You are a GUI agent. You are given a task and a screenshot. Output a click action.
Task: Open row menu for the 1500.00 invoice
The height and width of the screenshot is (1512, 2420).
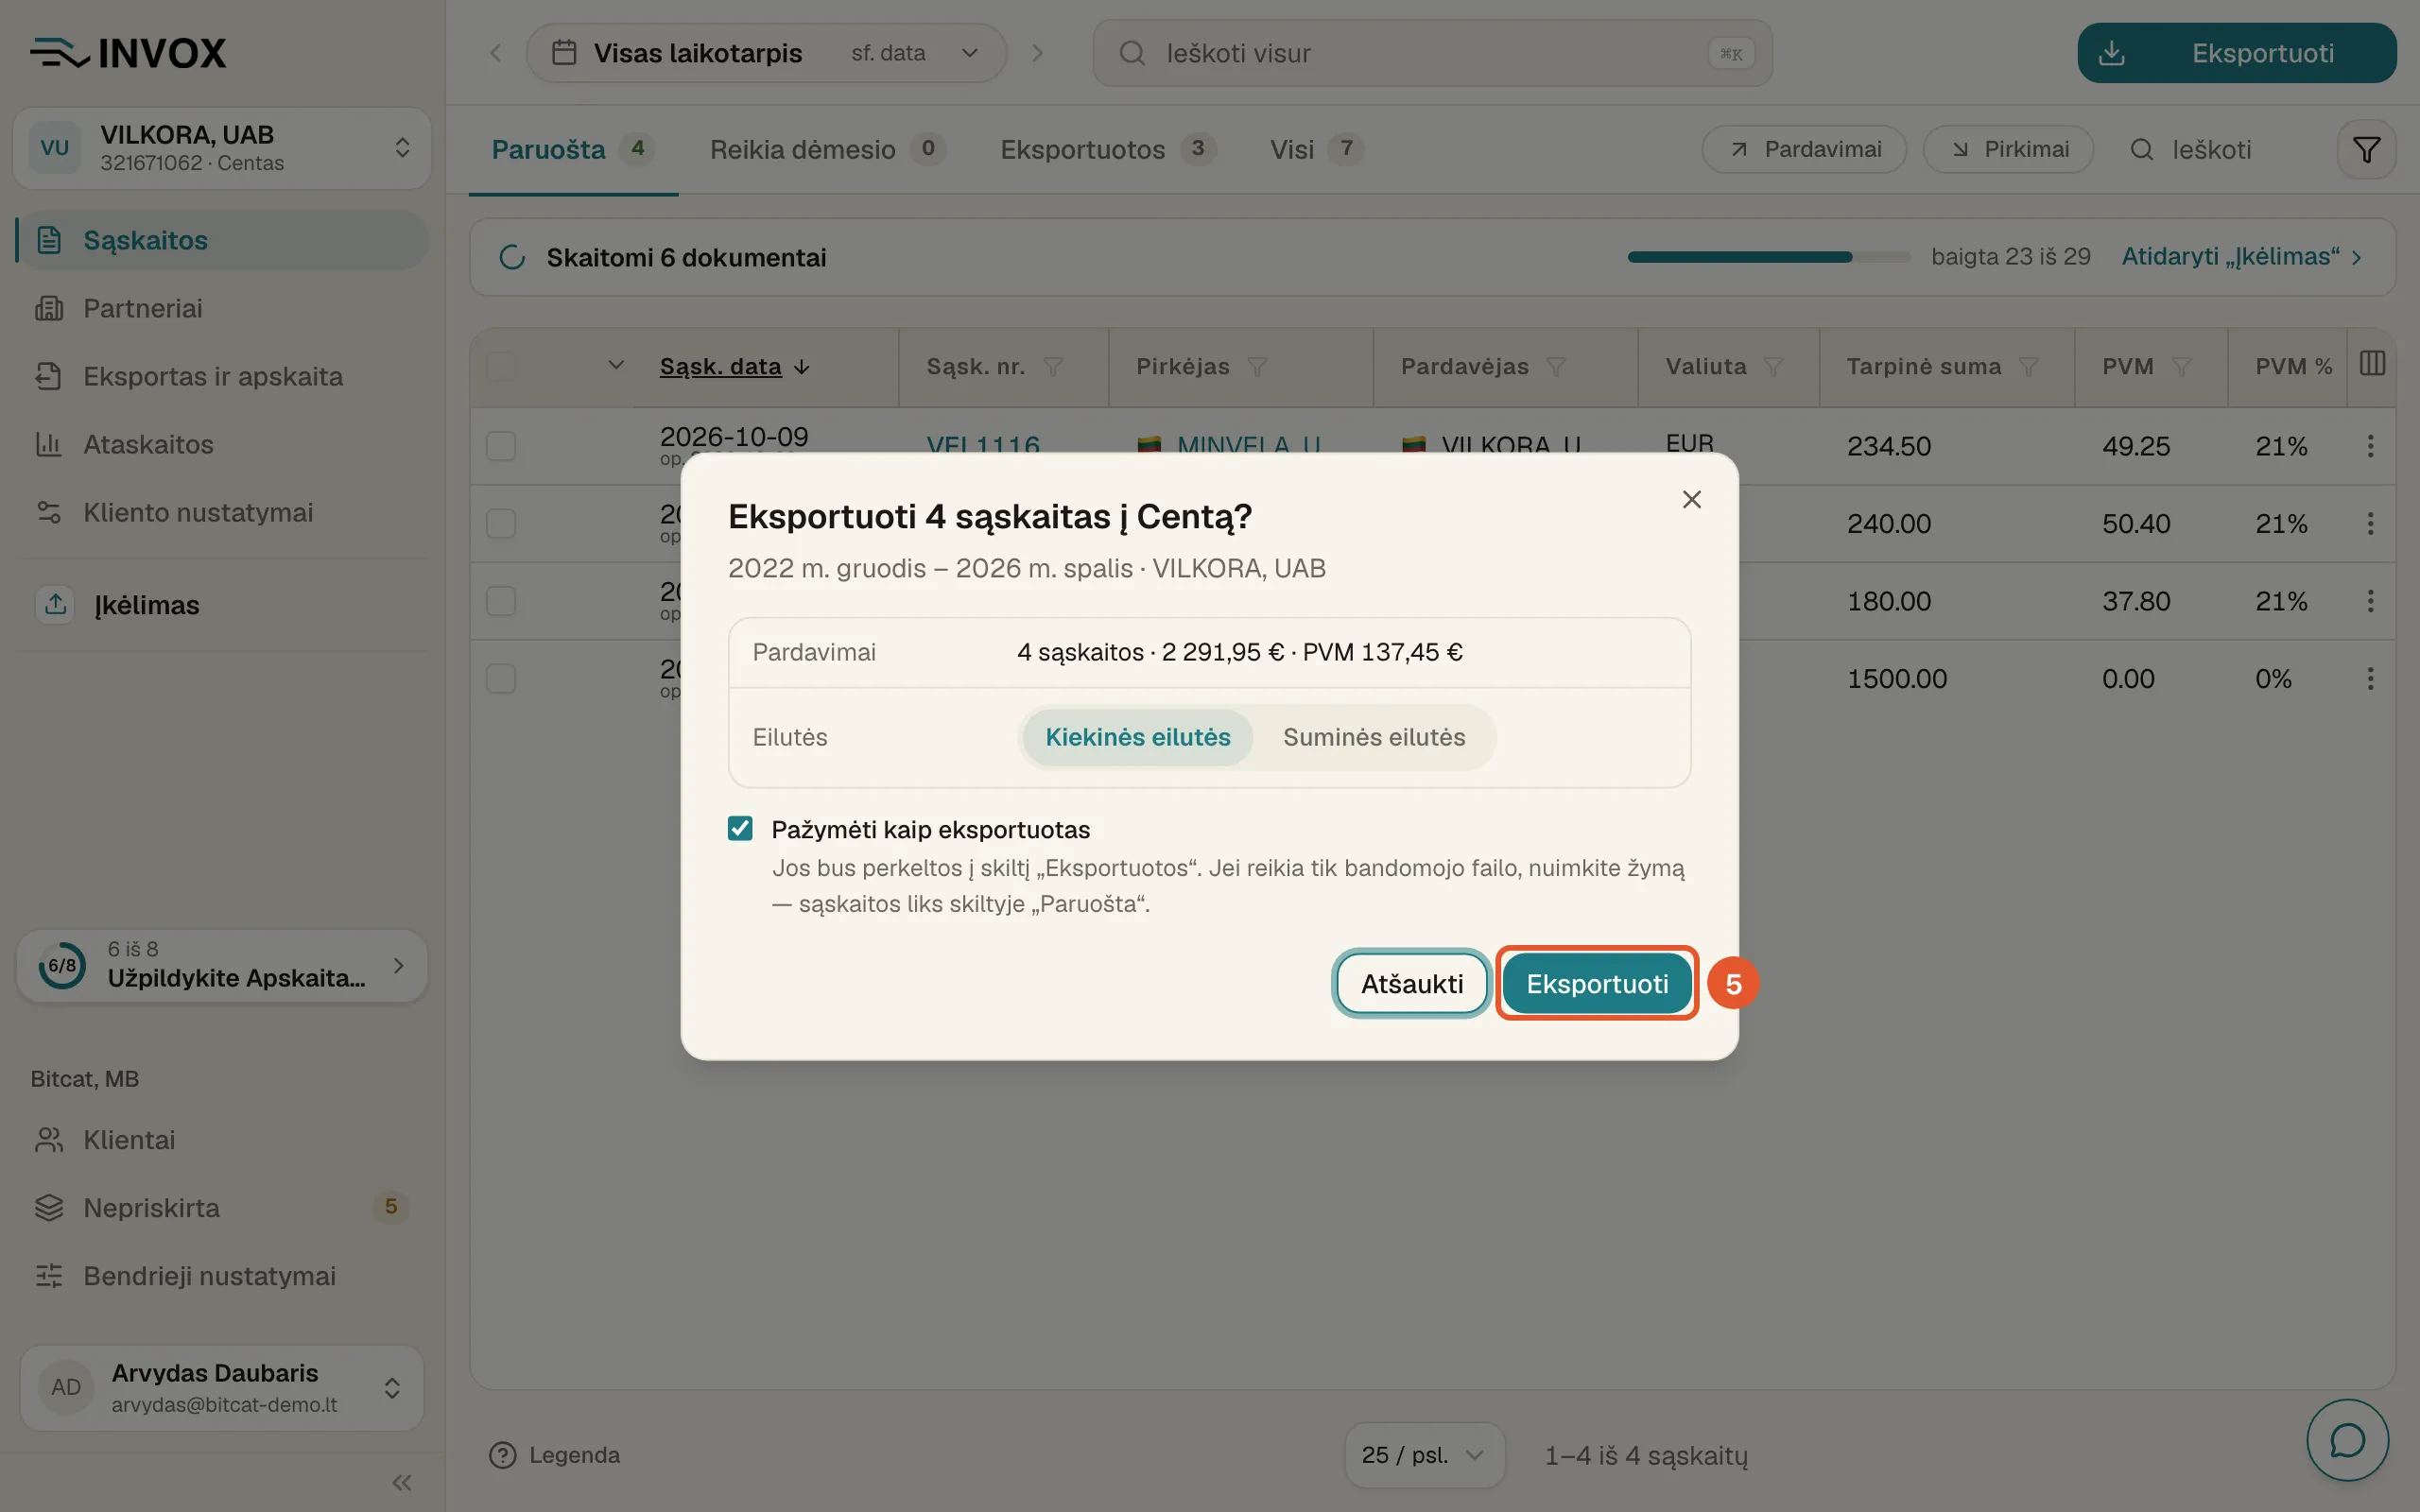point(2370,679)
